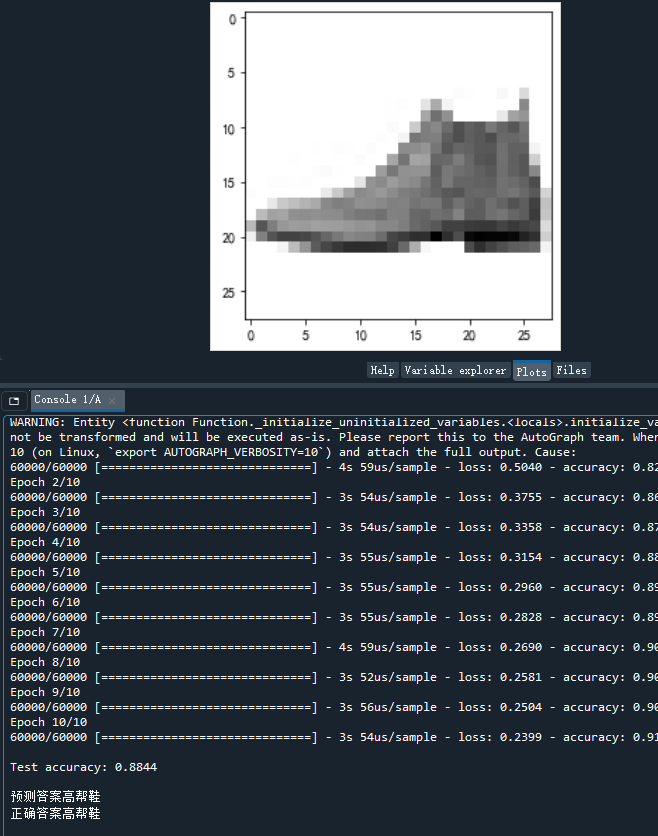
Task: Click the loss: 0.2690 value
Action: (x=500, y=647)
